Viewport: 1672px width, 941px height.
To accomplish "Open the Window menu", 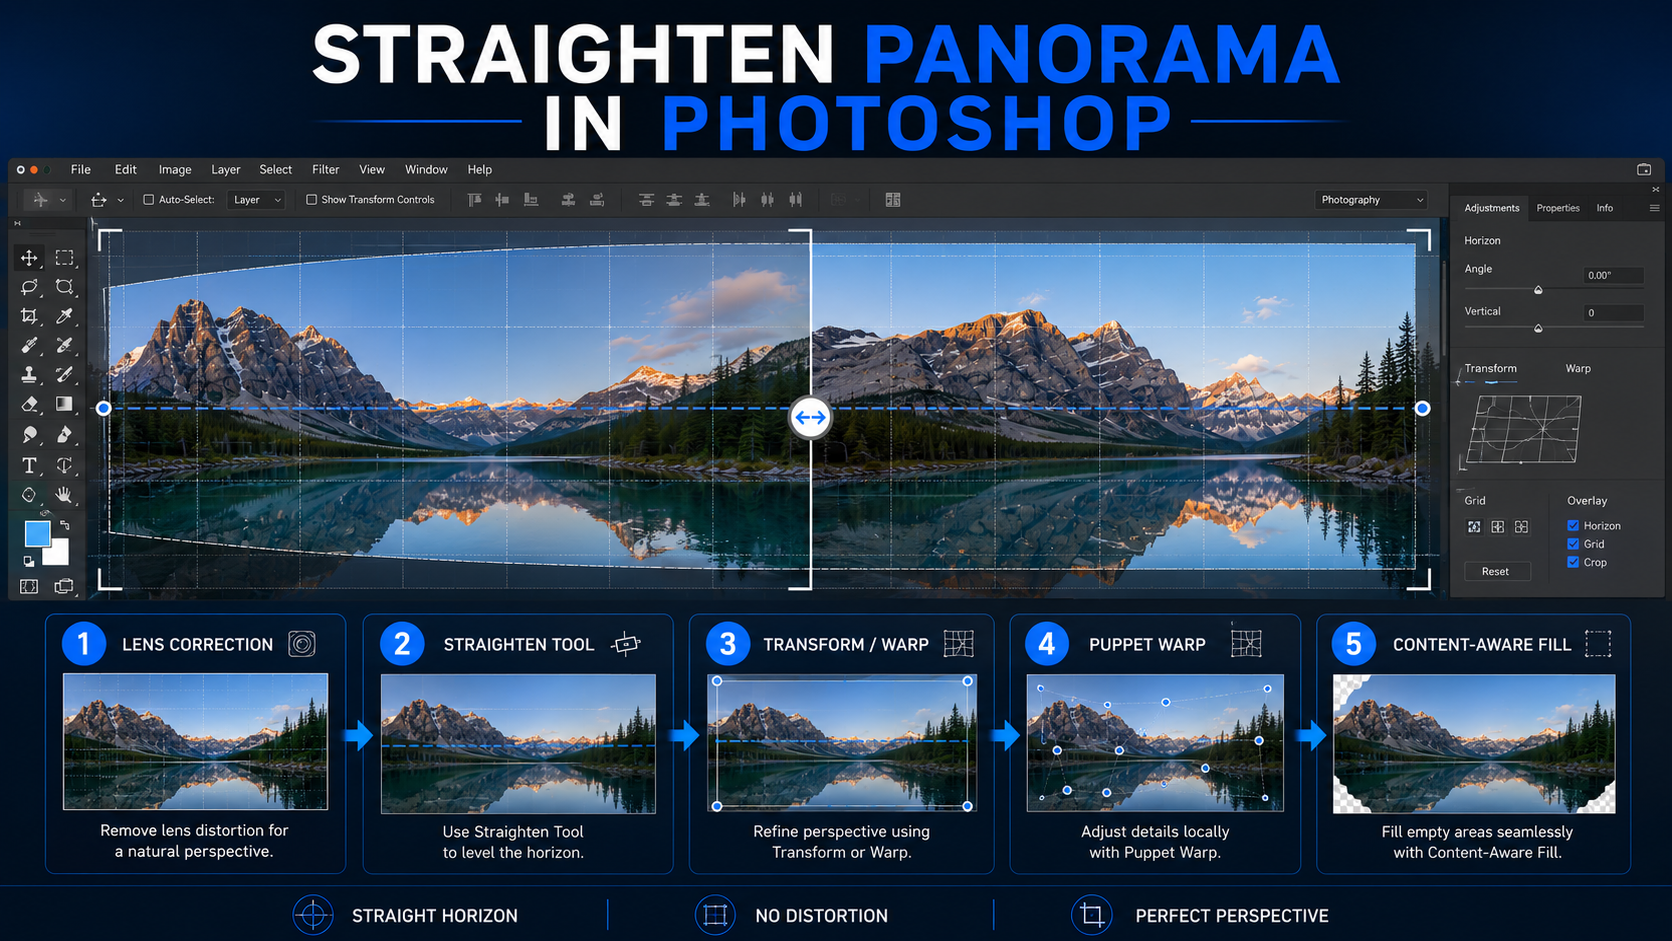I will point(426,170).
